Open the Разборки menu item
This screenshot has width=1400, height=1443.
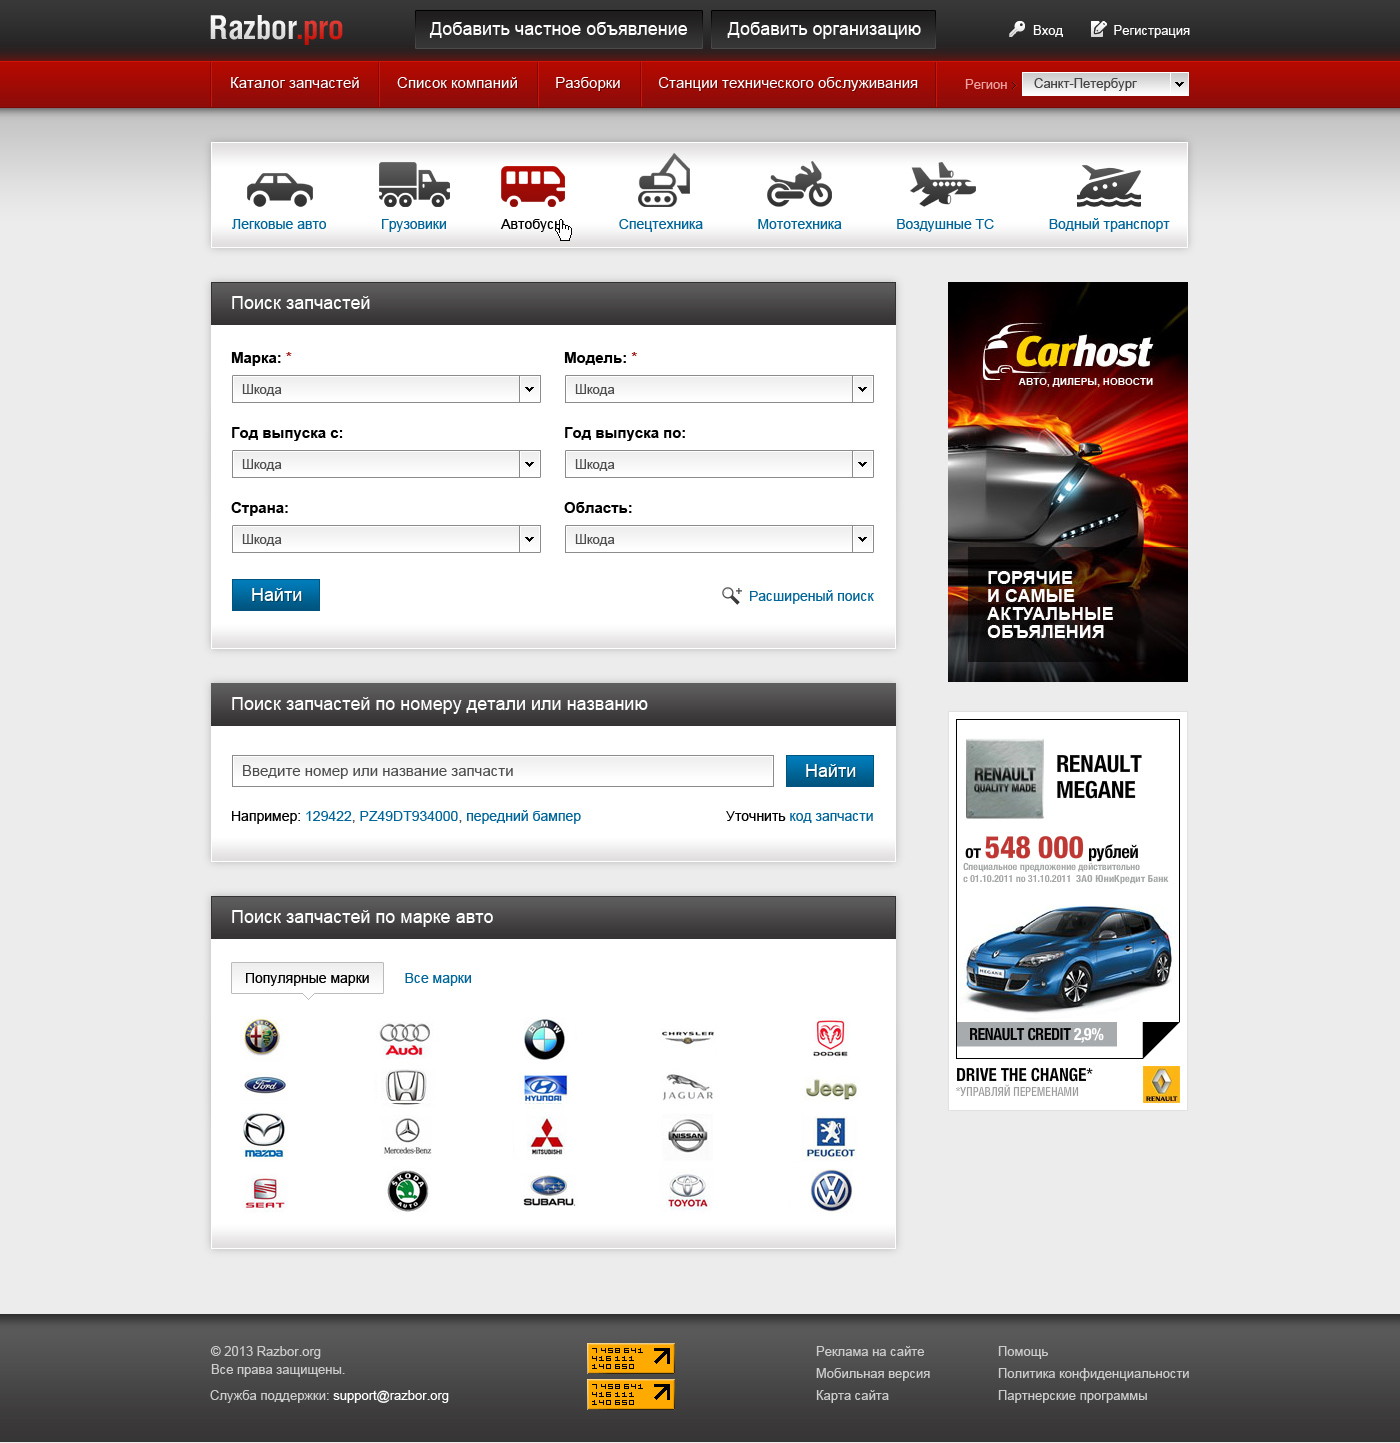tap(588, 84)
